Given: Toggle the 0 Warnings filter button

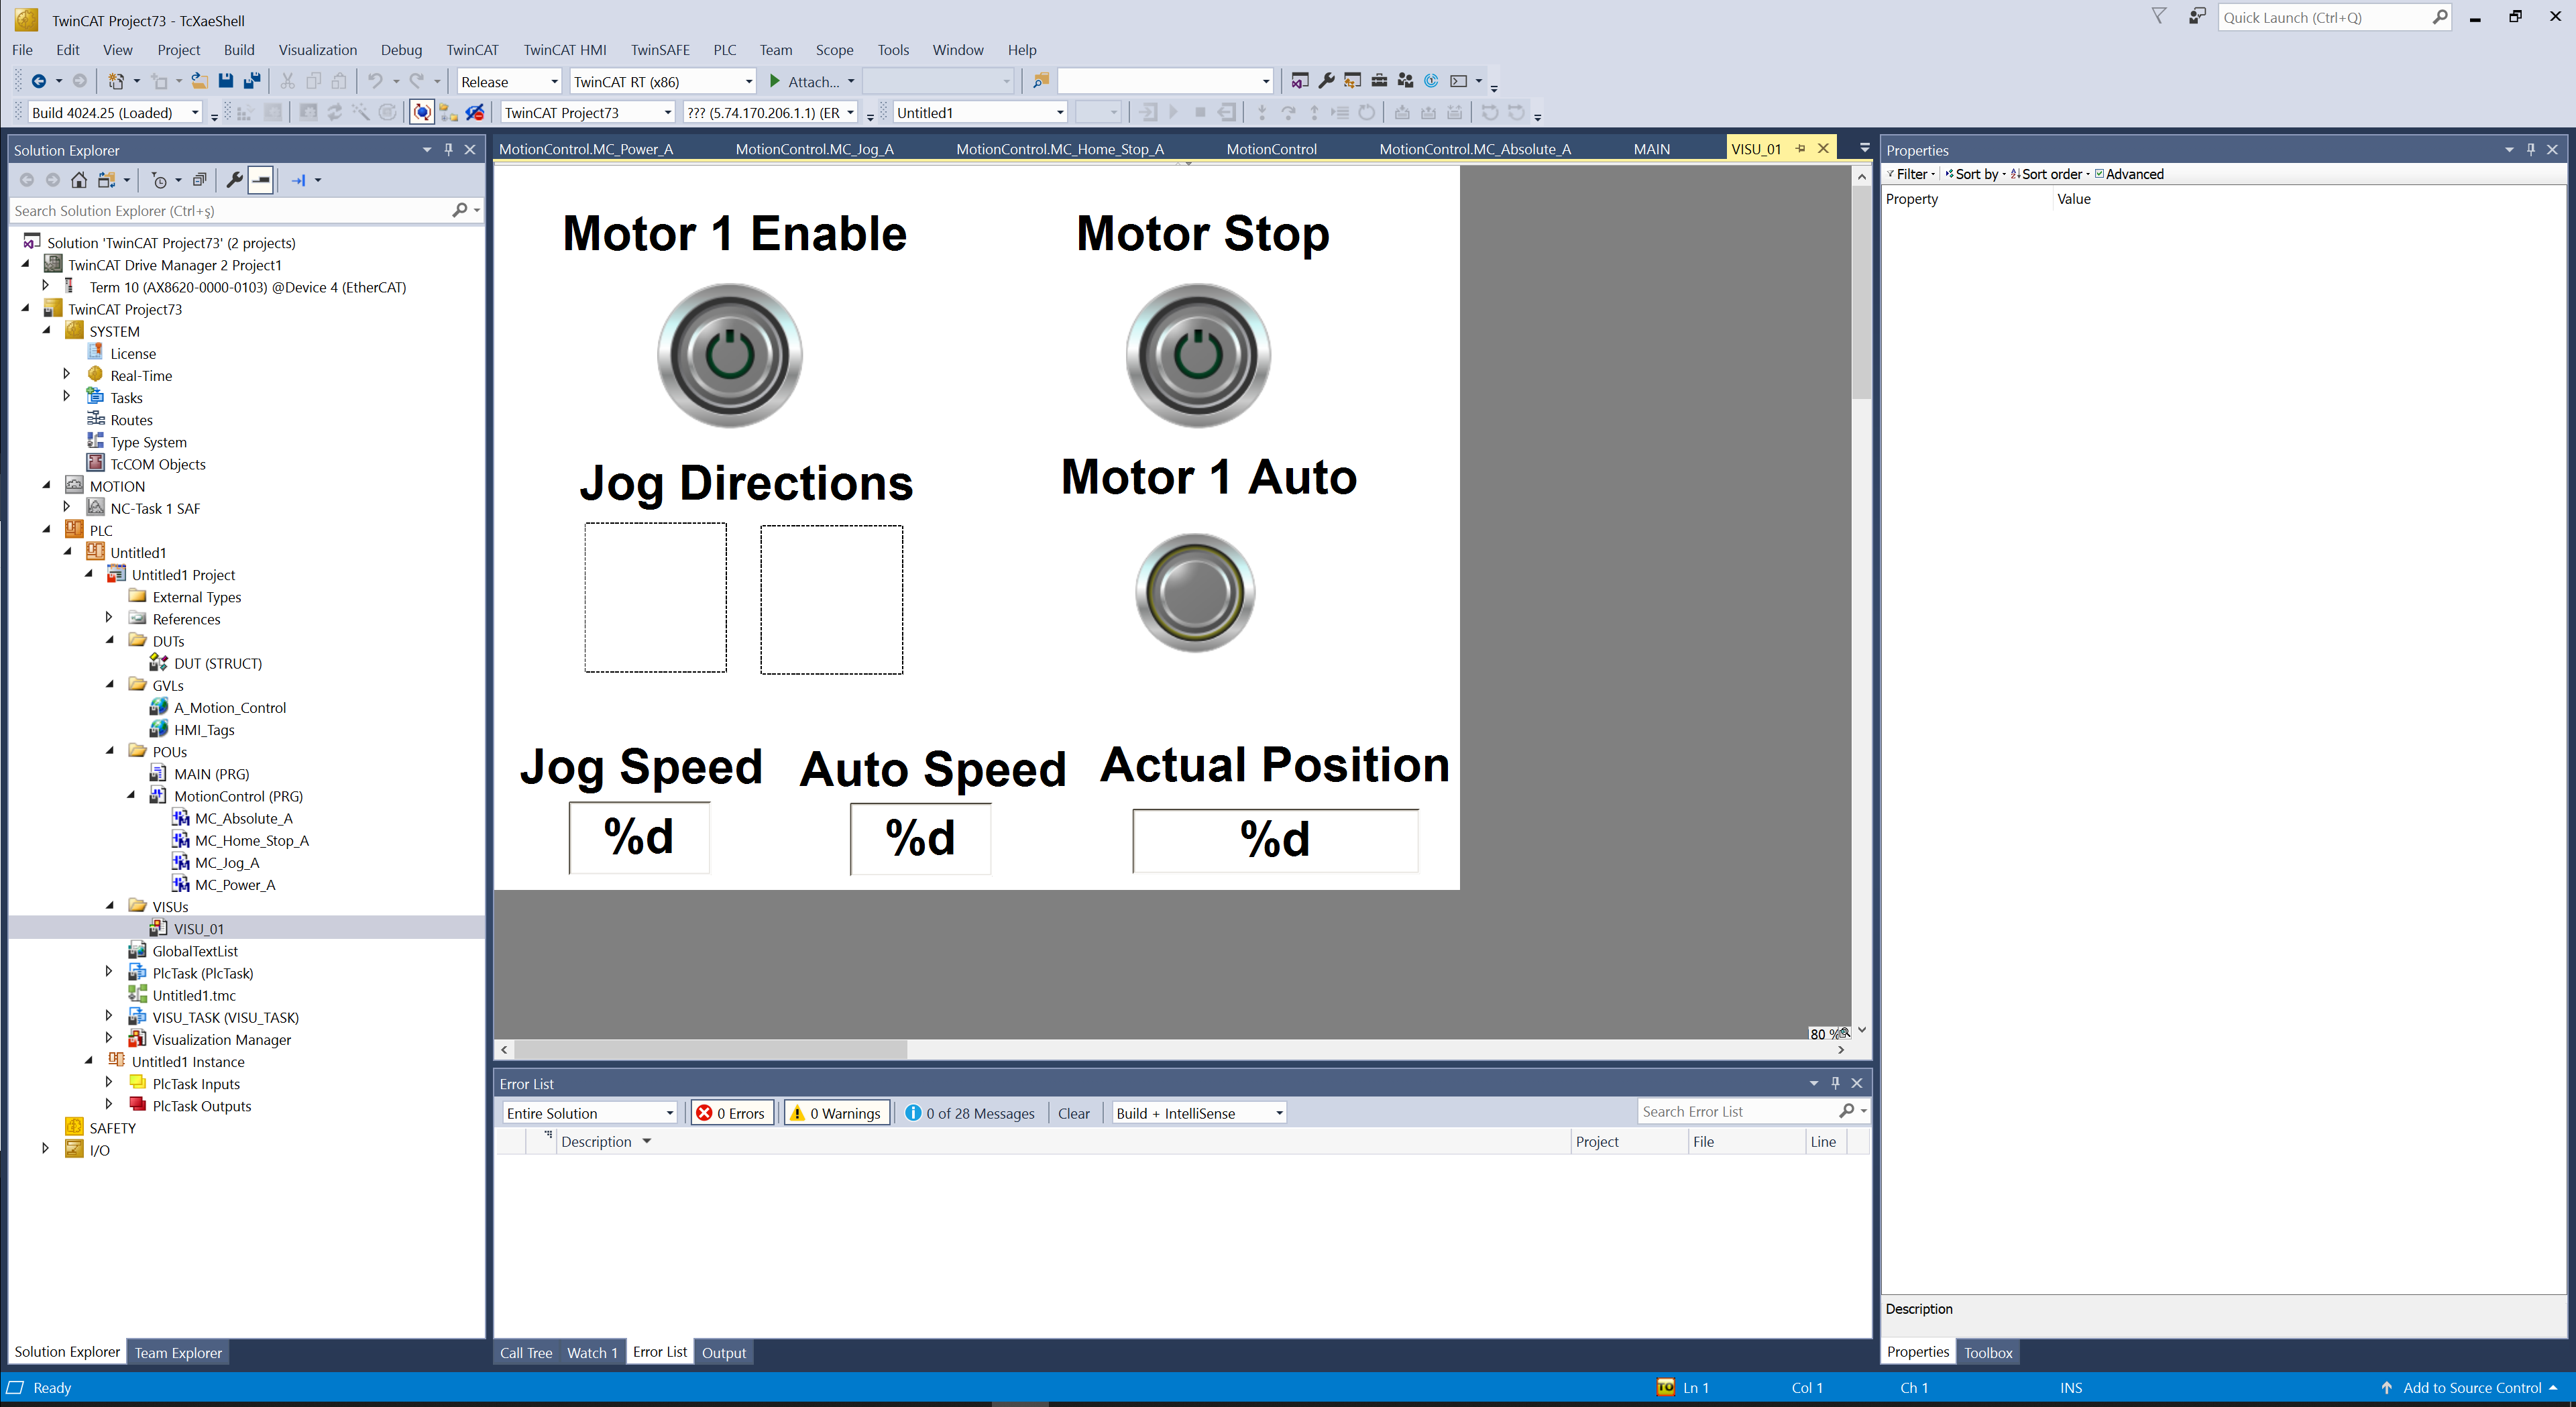Looking at the screenshot, I should pyautogui.click(x=837, y=1113).
